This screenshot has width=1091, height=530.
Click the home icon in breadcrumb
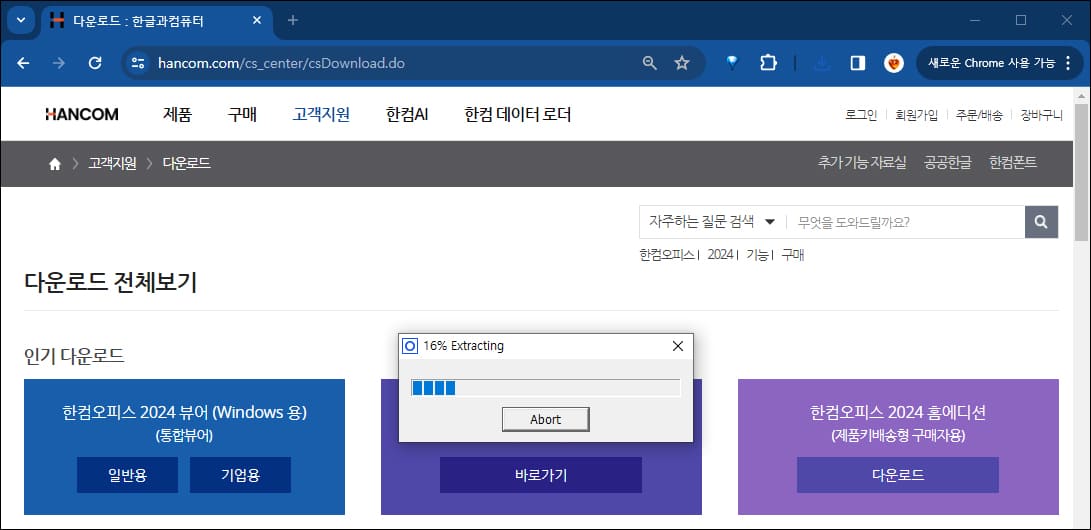click(55, 164)
